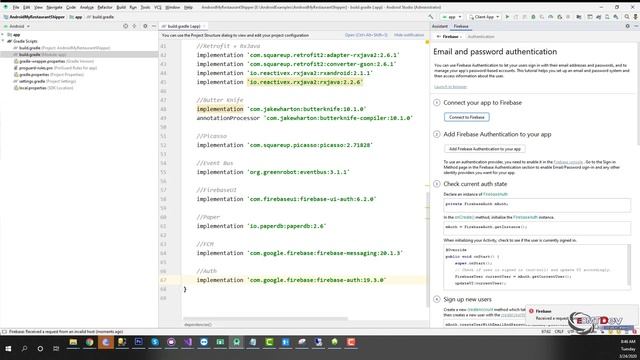The height and width of the screenshot is (360, 640).
Task: Click the Hide notification link
Action: [409, 35]
